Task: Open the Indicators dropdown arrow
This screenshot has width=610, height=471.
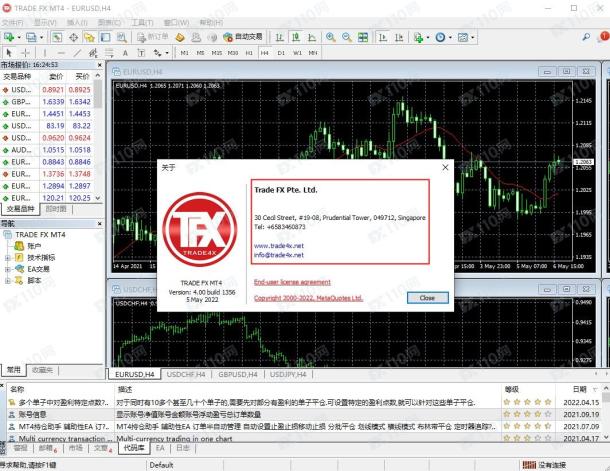Action: 428,37
